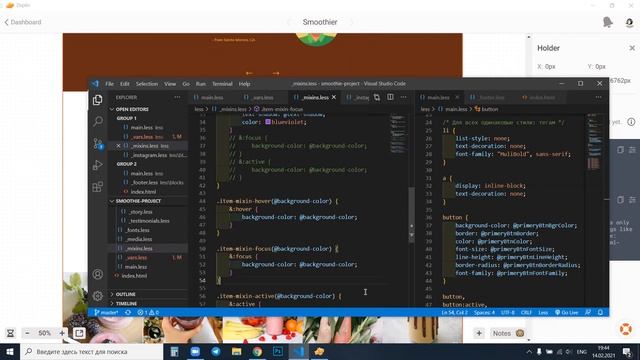Close the Holder panel in Zeplin
640x360 pixels.
(x=632, y=48)
